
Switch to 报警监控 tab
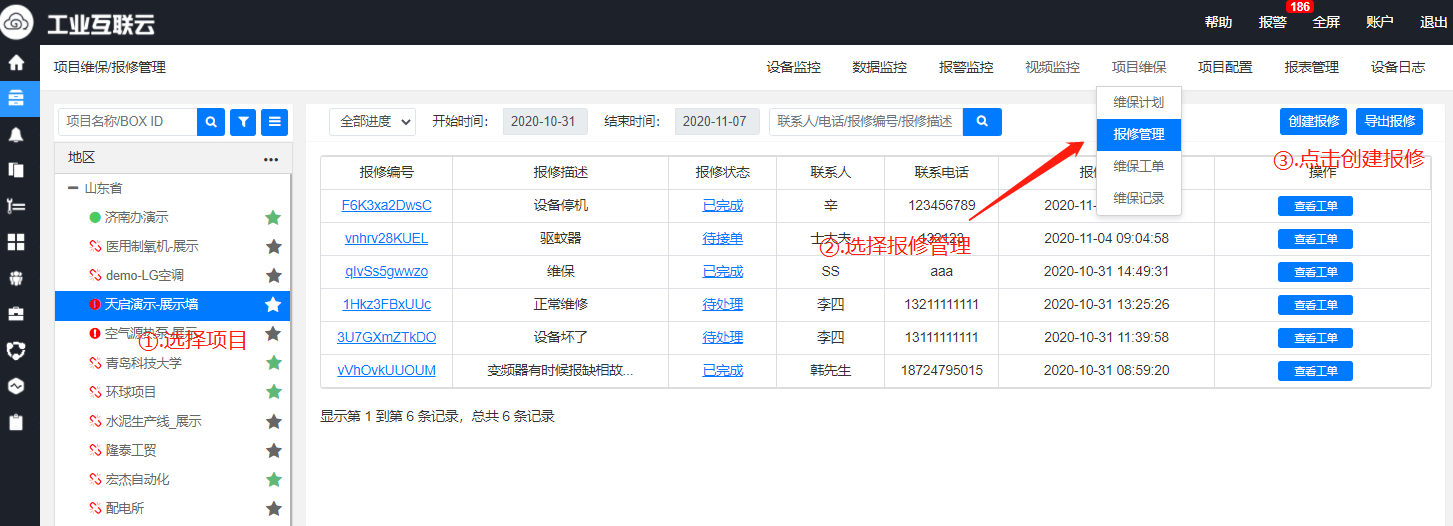[966, 67]
